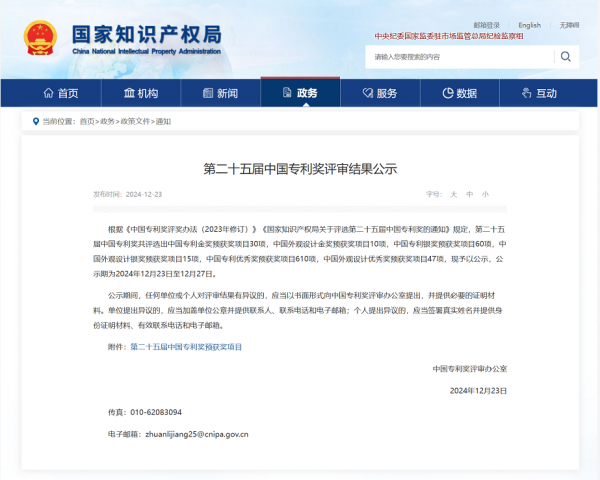Set font size to small (小)
This screenshot has width=600, height=480.
pos(485,194)
